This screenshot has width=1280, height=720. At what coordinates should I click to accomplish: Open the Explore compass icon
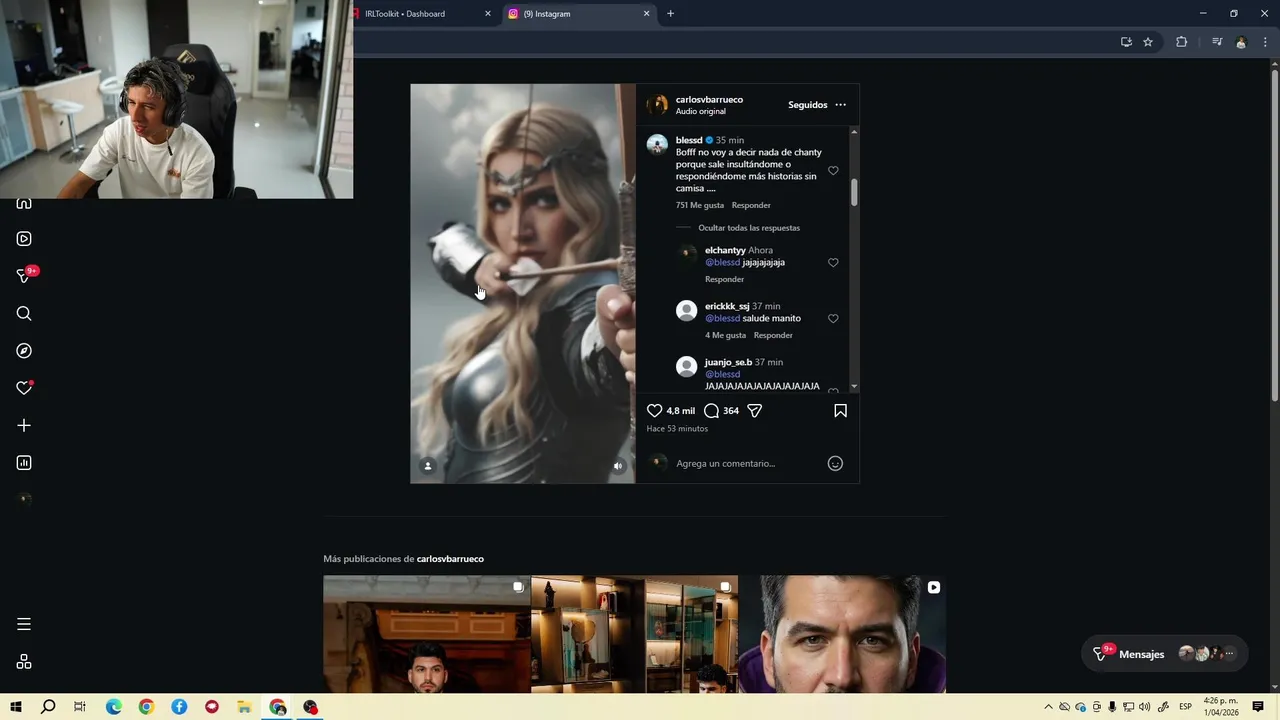tap(24, 351)
